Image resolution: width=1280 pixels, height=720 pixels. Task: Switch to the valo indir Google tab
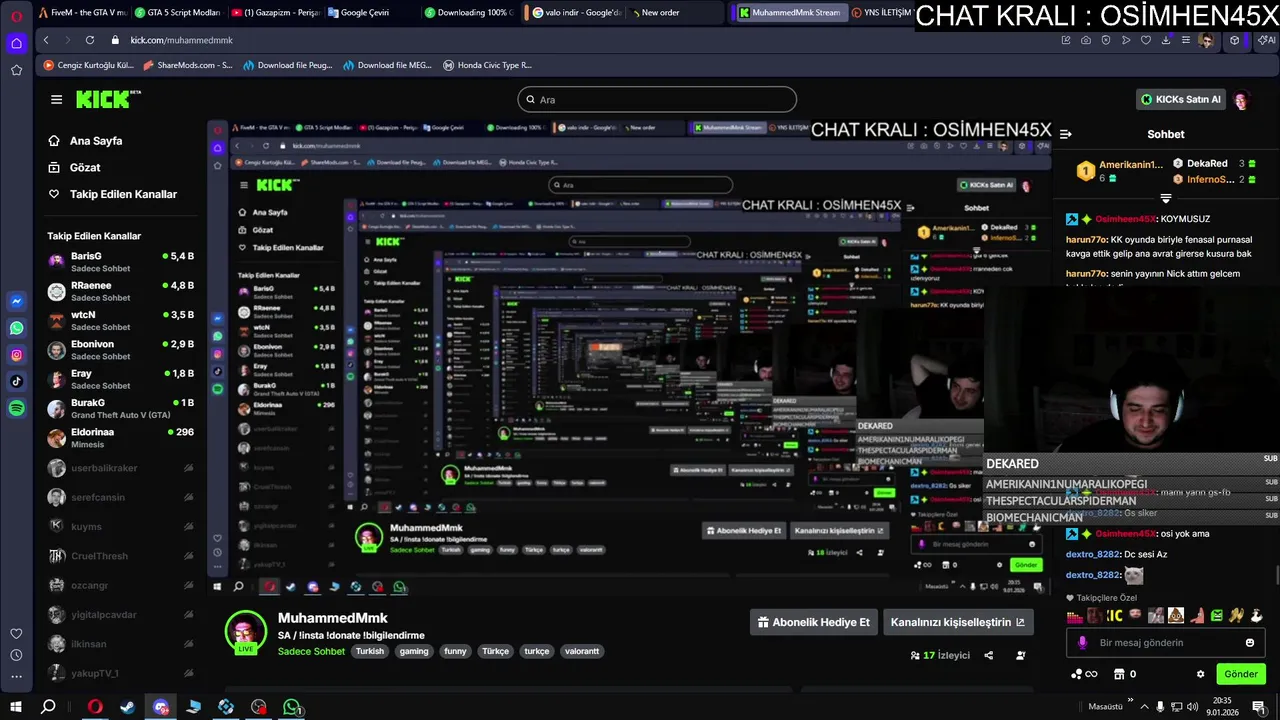tap(577, 13)
